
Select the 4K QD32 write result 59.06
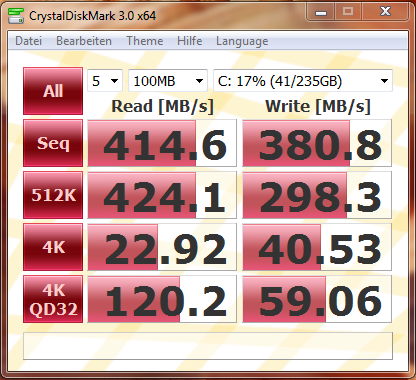[x=317, y=299]
